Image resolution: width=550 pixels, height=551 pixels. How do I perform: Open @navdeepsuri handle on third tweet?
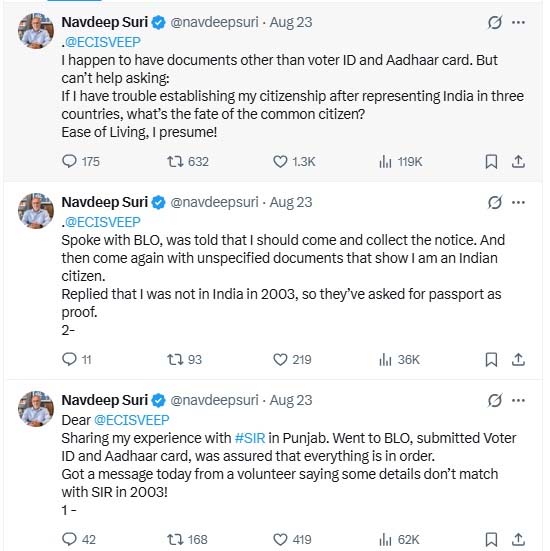click(x=214, y=400)
